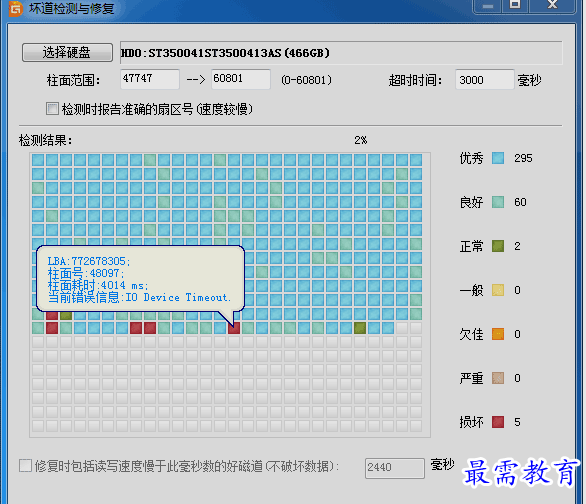This screenshot has width=586, height=504.
Task: Click the 柱面耗时:4014 ms tooltip line
Action: click(98, 285)
